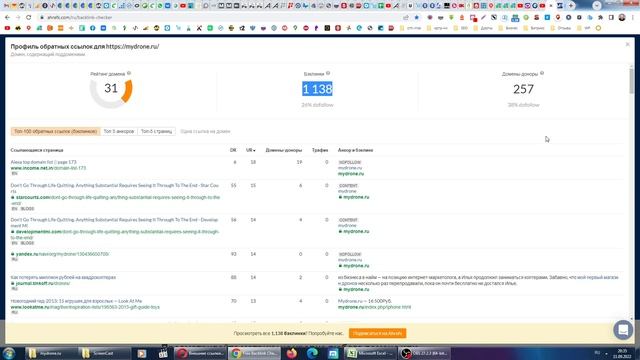Bookmark this page with the star icon
640x360 pixels.
coord(416,18)
